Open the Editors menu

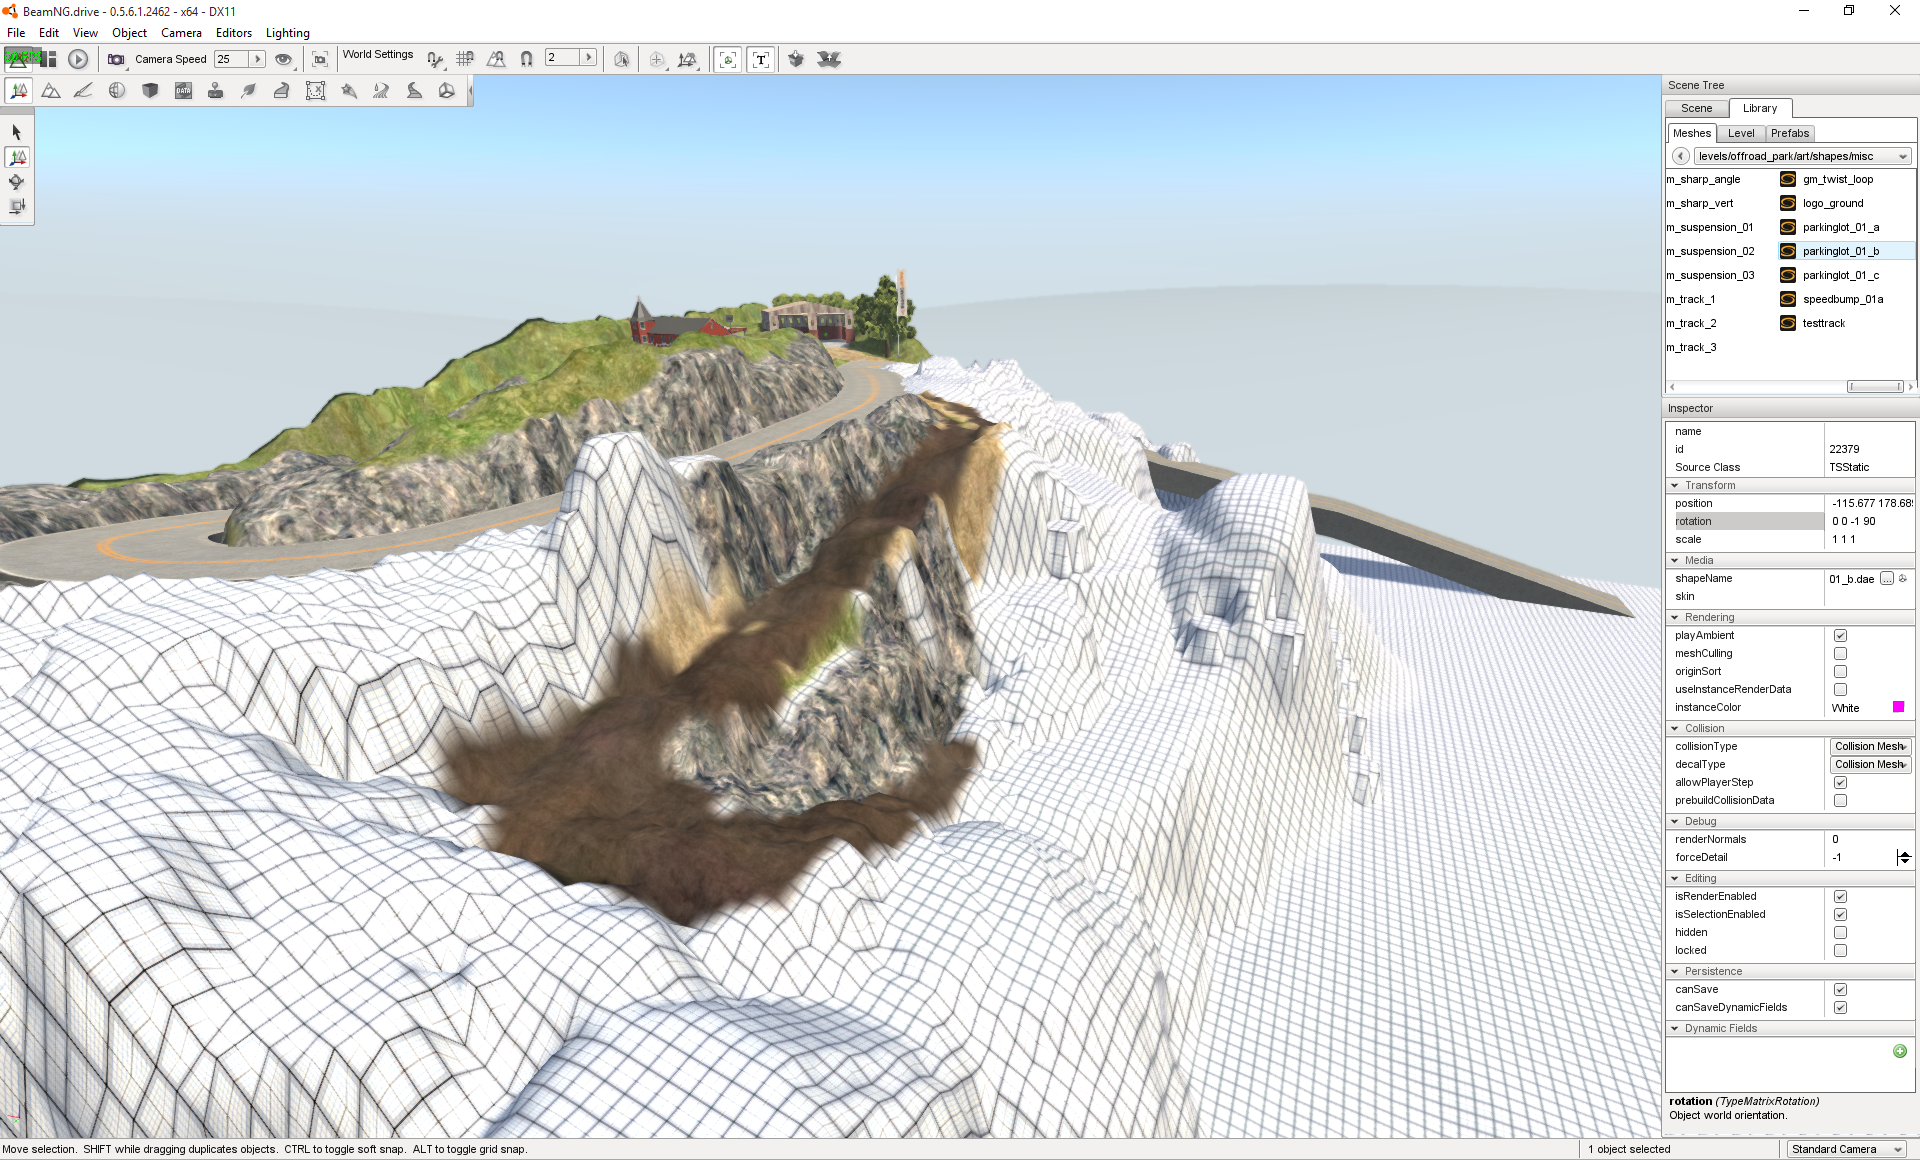(234, 33)
